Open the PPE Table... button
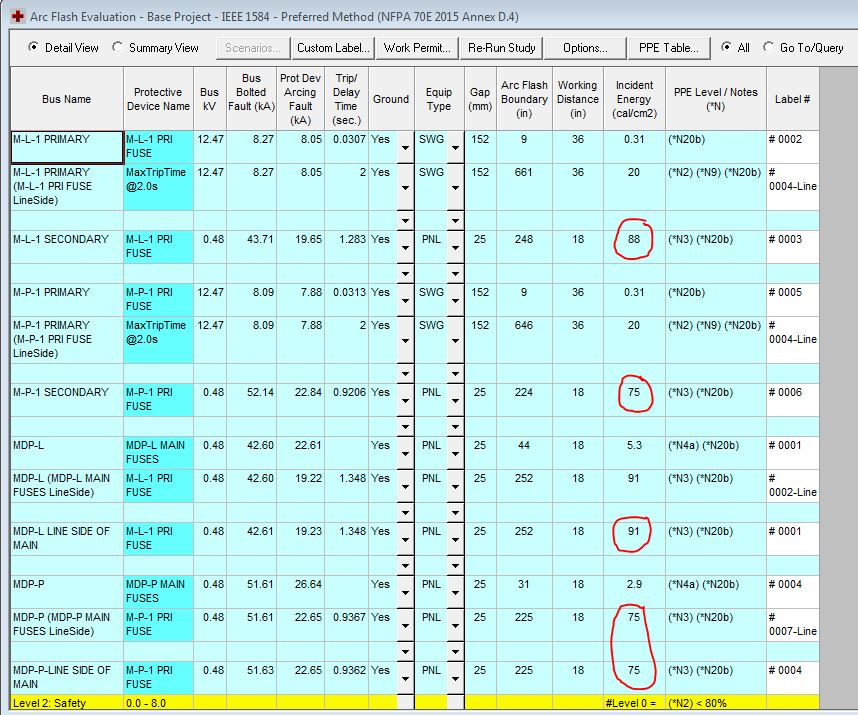858x715 pixels. 669,48
